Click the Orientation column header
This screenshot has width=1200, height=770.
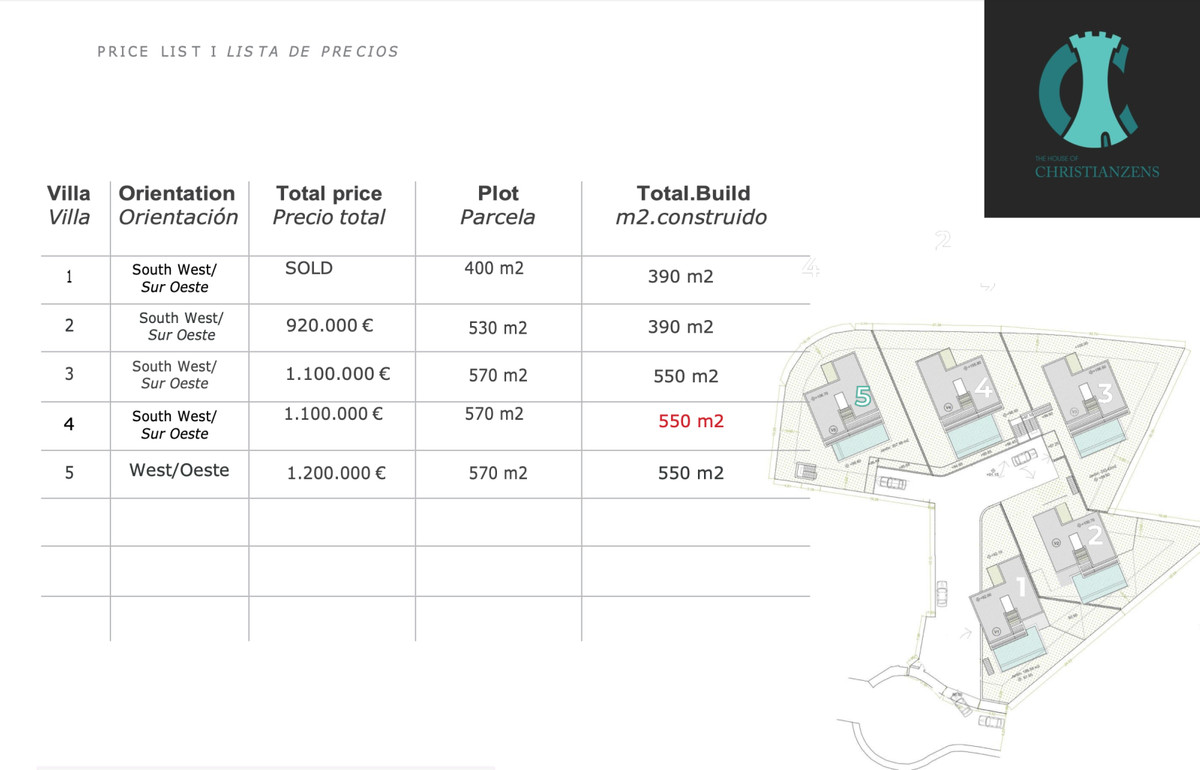pos(177,204)
